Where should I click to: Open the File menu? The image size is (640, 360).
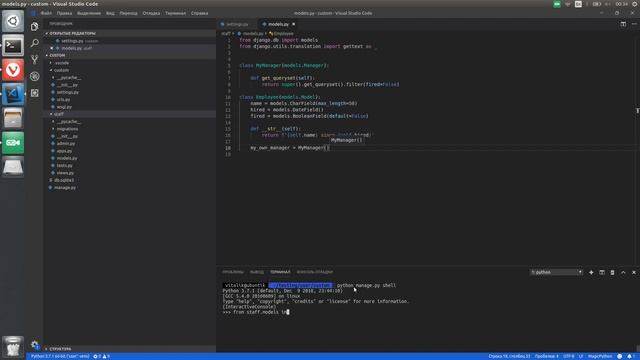(46, 13)
